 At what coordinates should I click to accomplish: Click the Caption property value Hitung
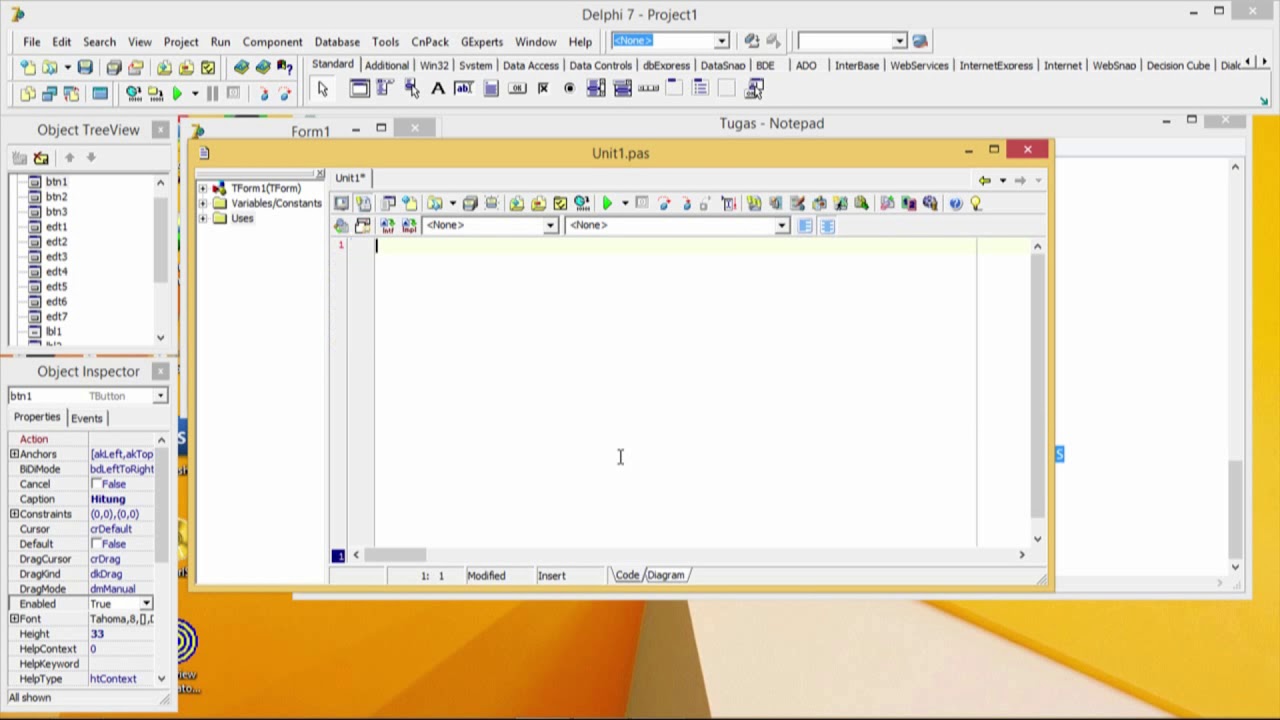tap(108, 499)
